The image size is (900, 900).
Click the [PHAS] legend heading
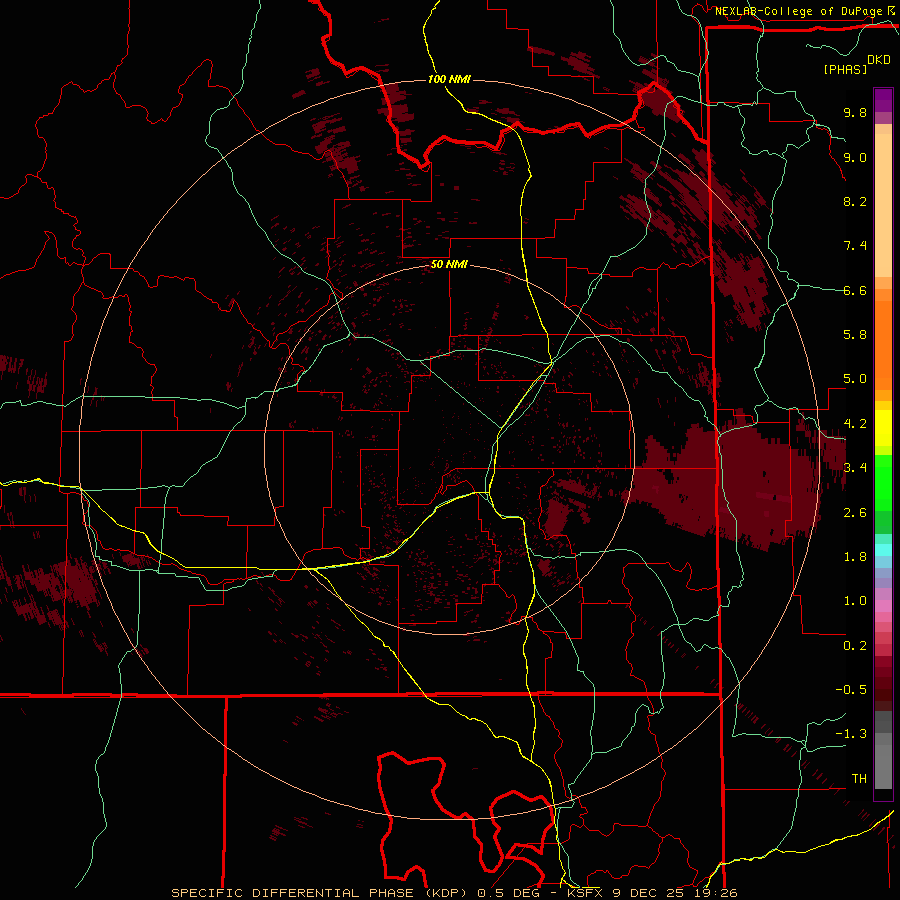(x=845, y=69)
